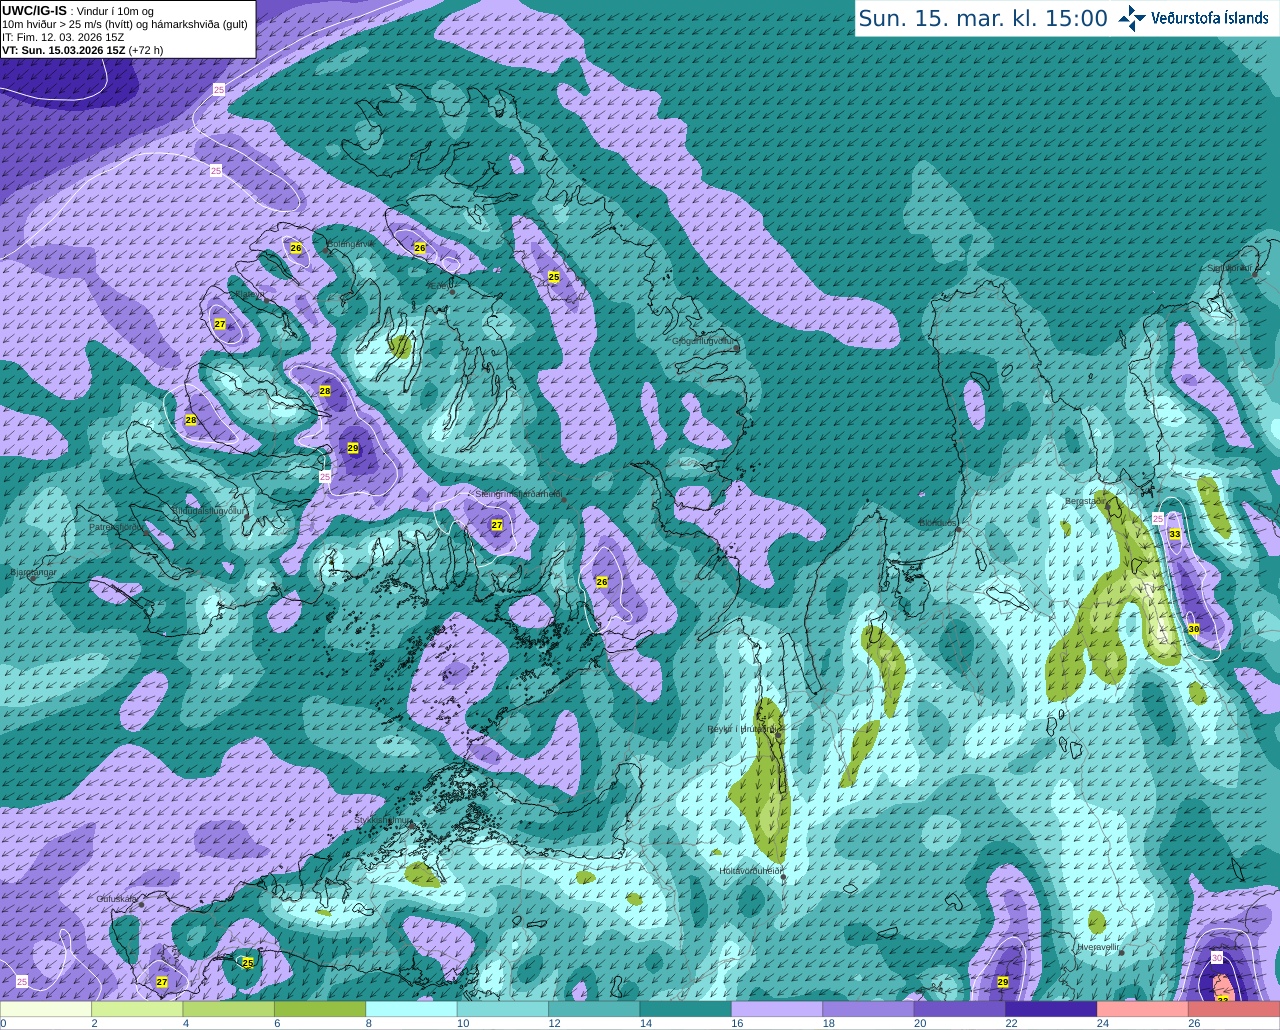Click the Steingrímsfjarðarheiði station label
Image resolution: width=1280 pixels, height=1030 pixels.
coord(518,494)
